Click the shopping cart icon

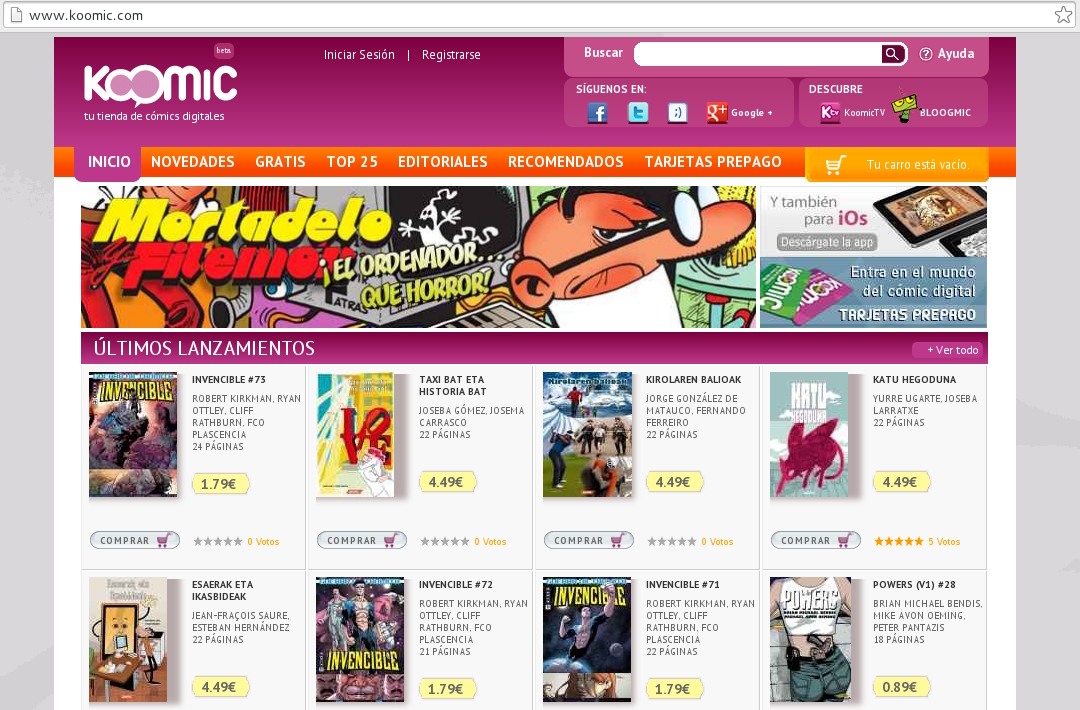point(835,165)
